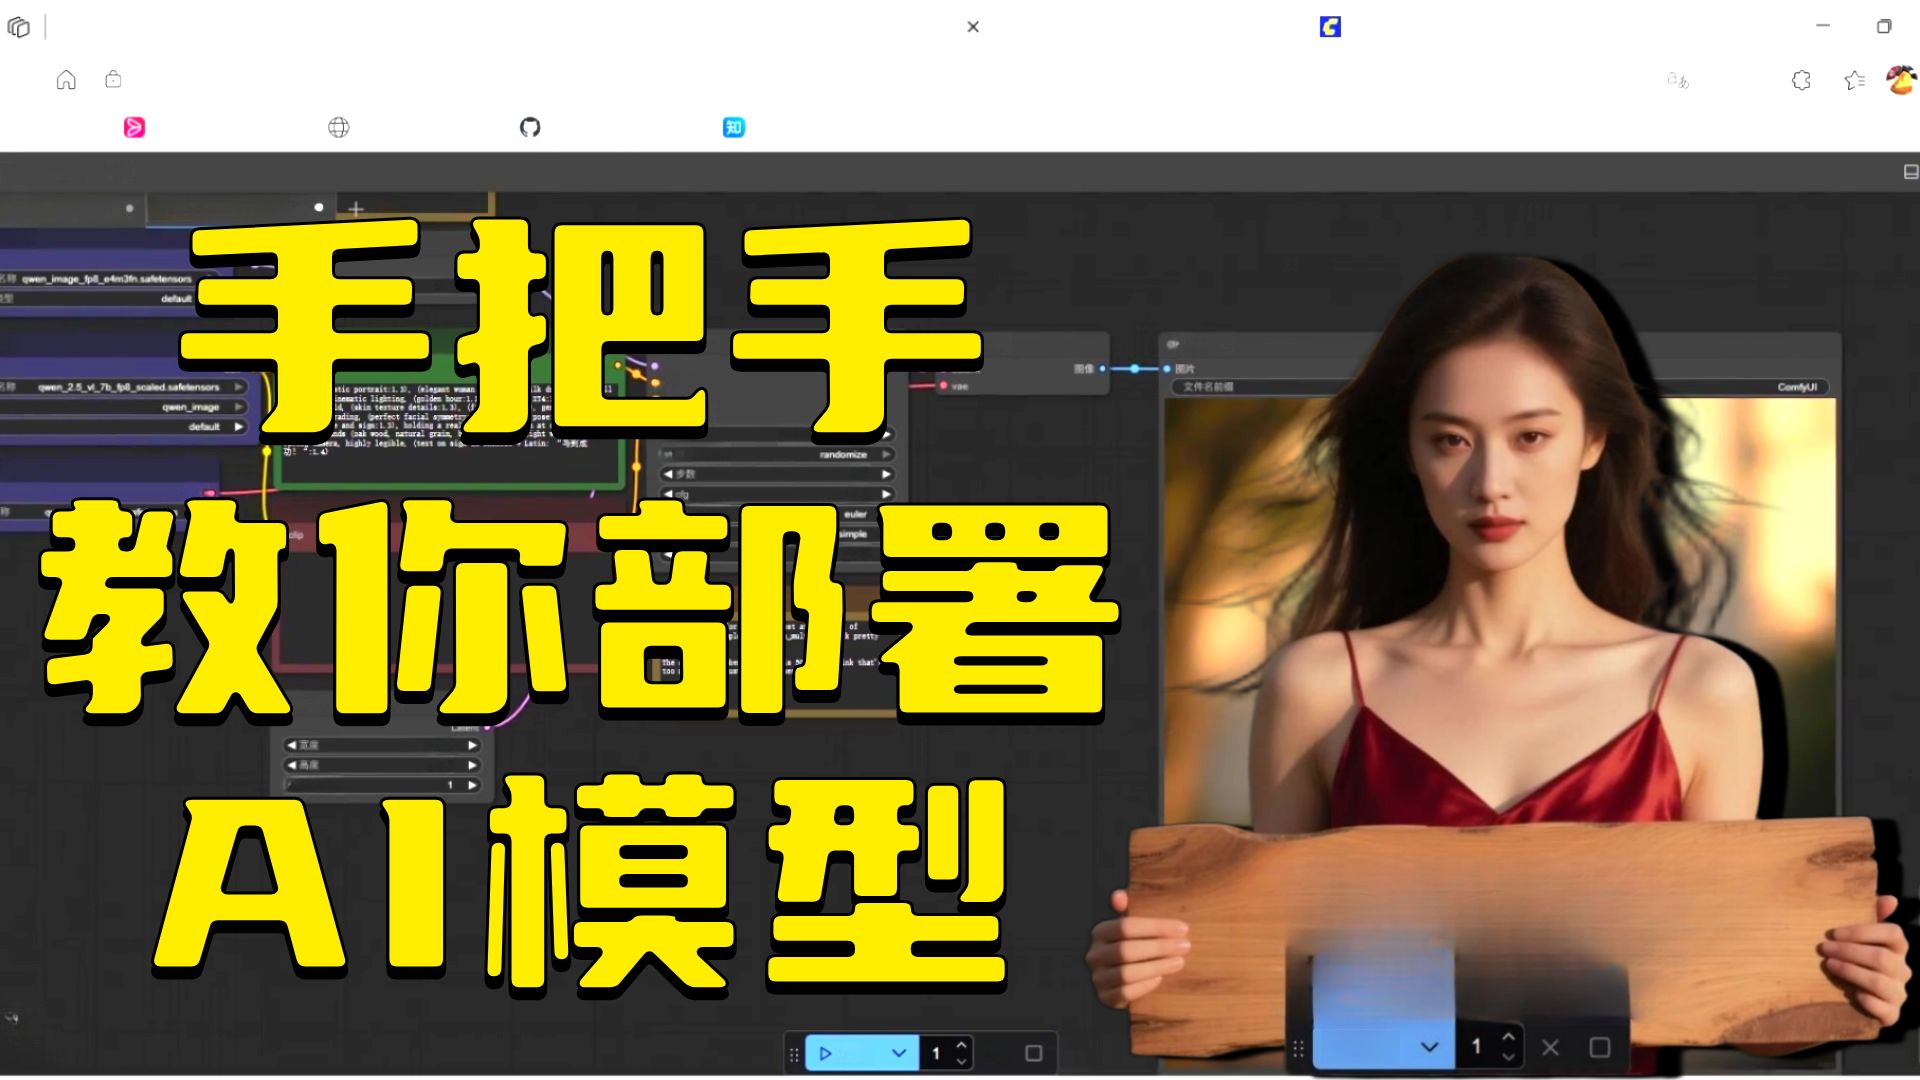Click the cancel X on right toolbar
This screenshot has width=1920, height=1080.
point(1550,1047)
